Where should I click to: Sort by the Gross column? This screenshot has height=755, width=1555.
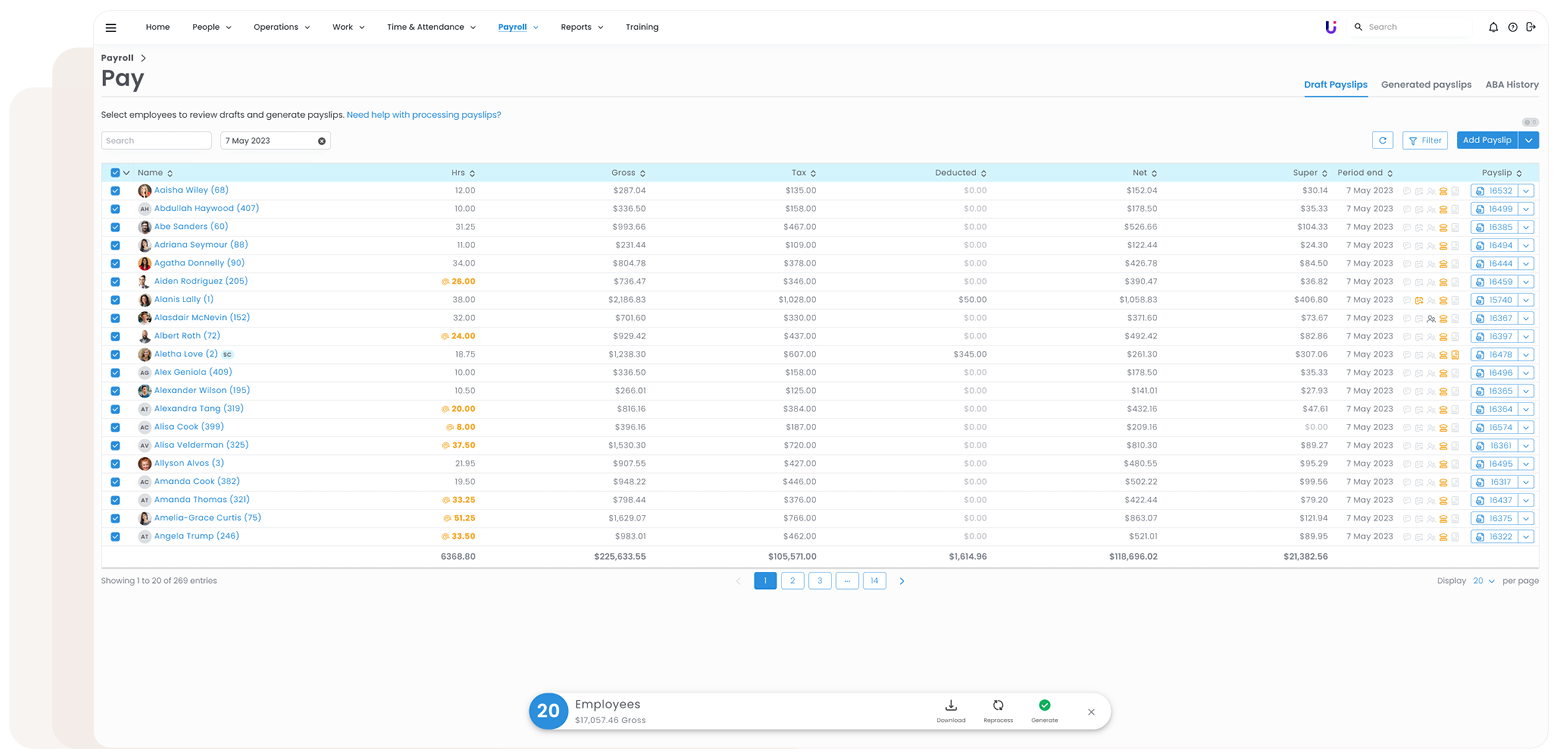pyautogui.click(x=628, y=173)
